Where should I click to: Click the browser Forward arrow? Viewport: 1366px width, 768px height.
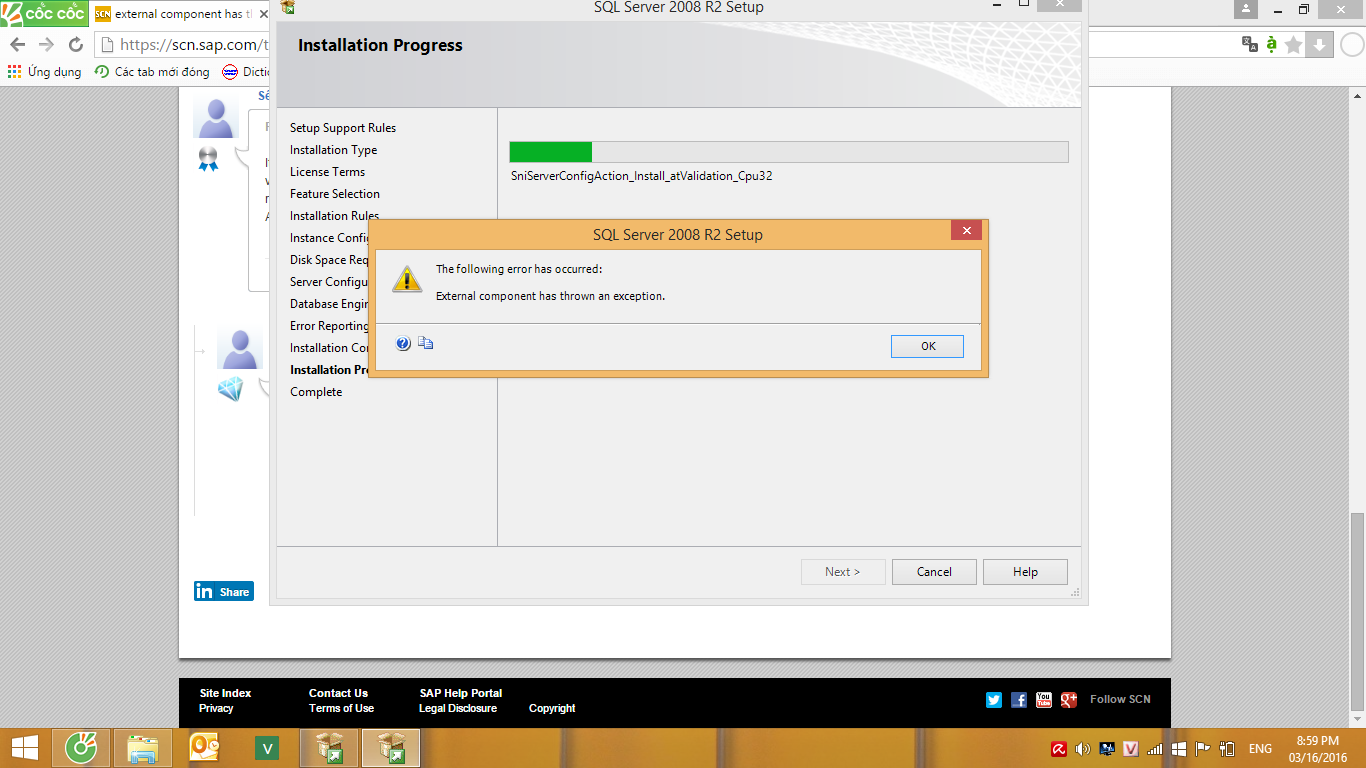[46, 44]
